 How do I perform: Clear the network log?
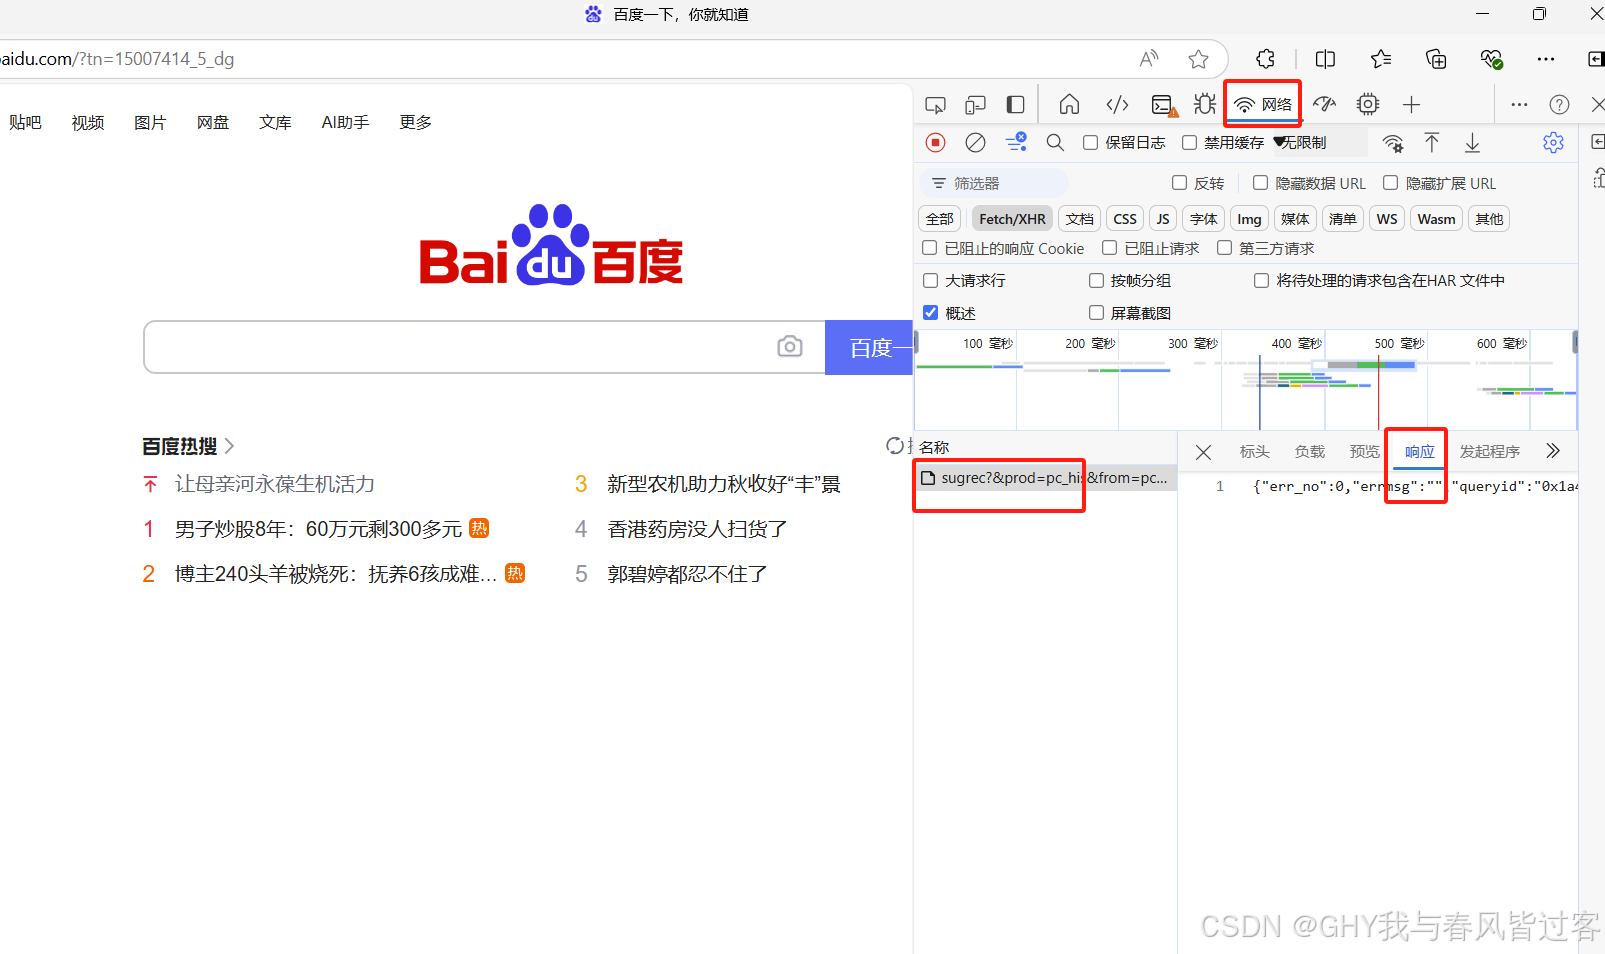pyautogui.click(x=976, y=142)
